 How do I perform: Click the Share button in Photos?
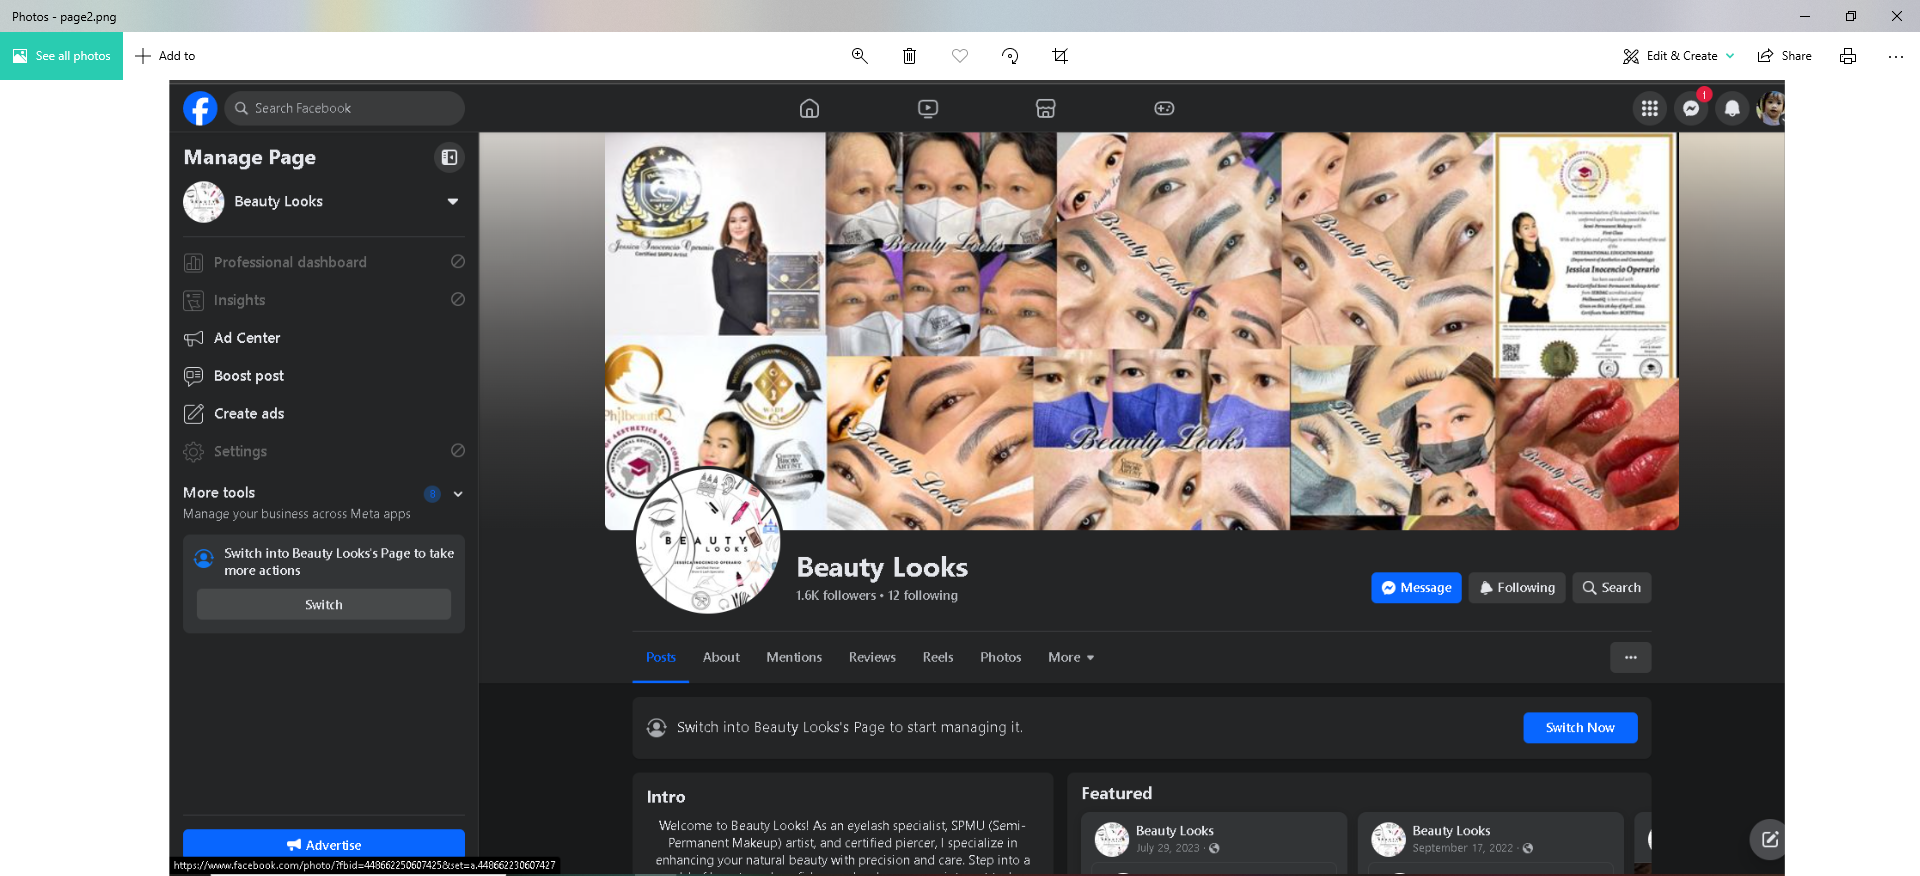coord(1785,56)
